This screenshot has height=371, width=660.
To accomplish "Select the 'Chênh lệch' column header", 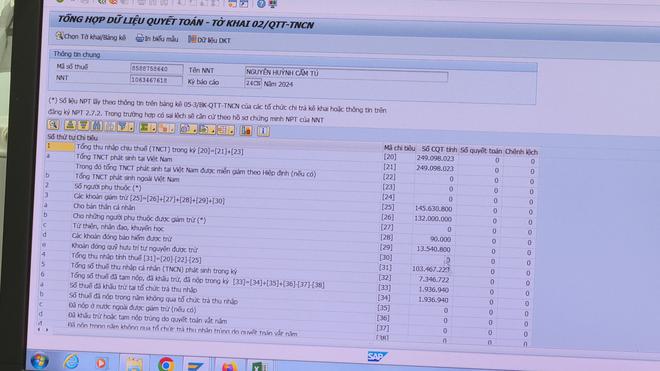I will coord(521,151).
